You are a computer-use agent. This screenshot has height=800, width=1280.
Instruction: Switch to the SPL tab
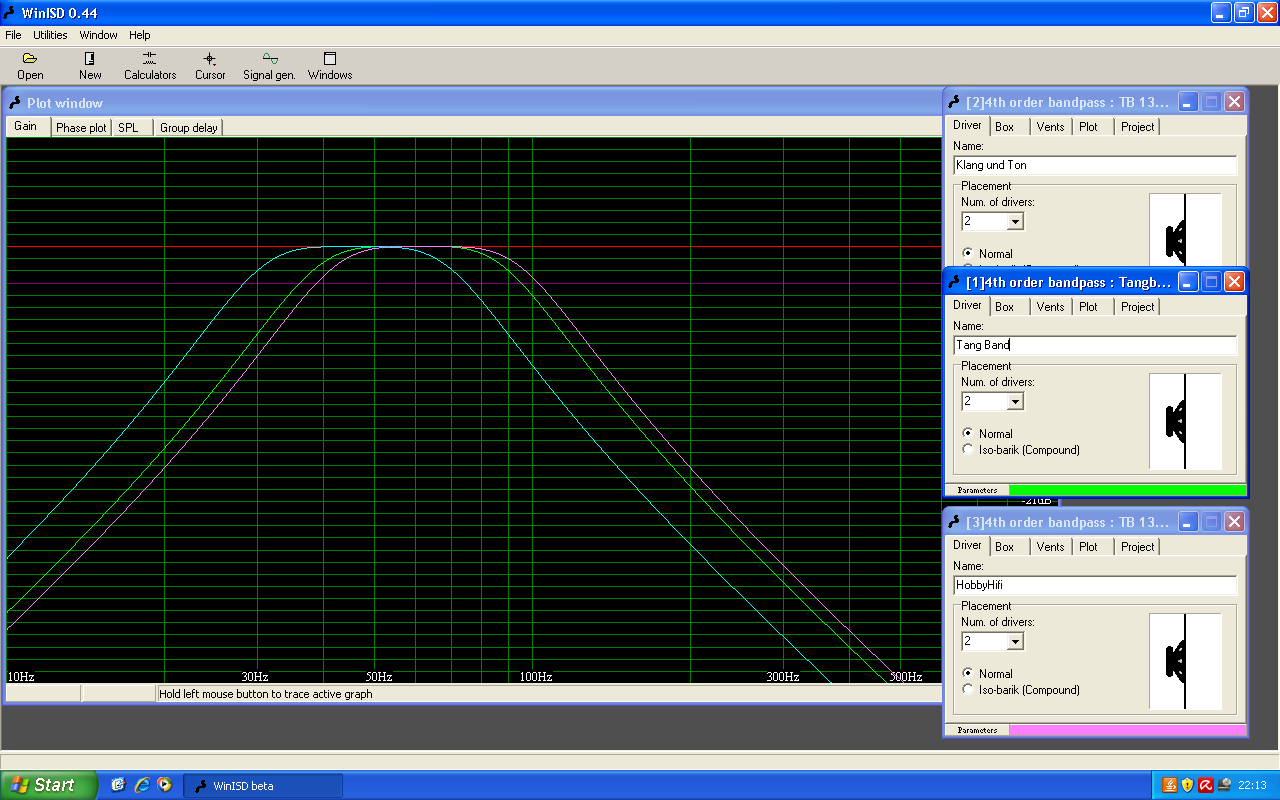point(129,128)
